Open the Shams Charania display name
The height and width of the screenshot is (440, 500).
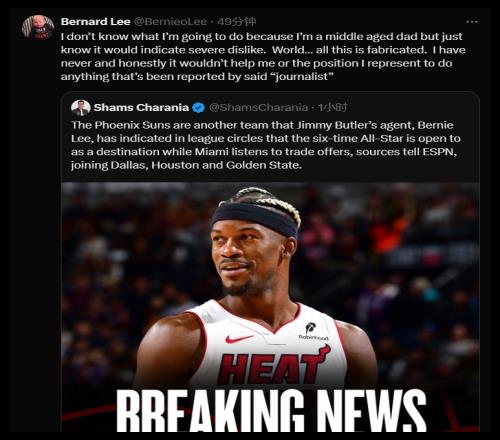[141, 107]
